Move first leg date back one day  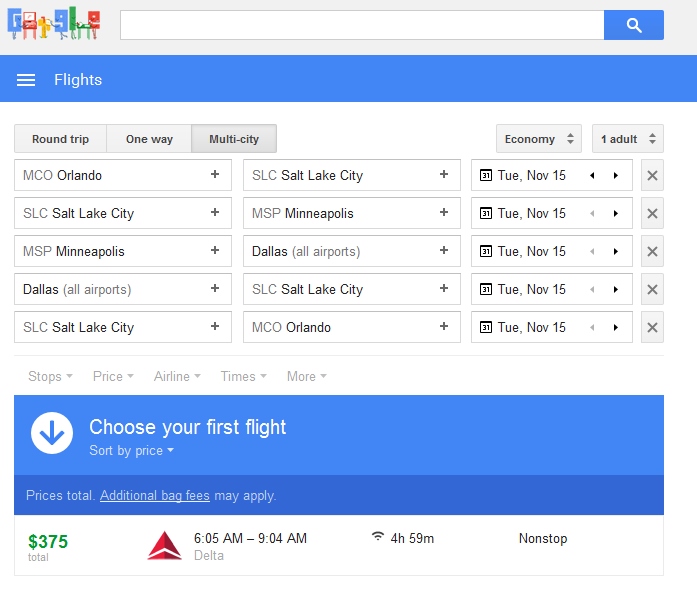tap(592, 176)
